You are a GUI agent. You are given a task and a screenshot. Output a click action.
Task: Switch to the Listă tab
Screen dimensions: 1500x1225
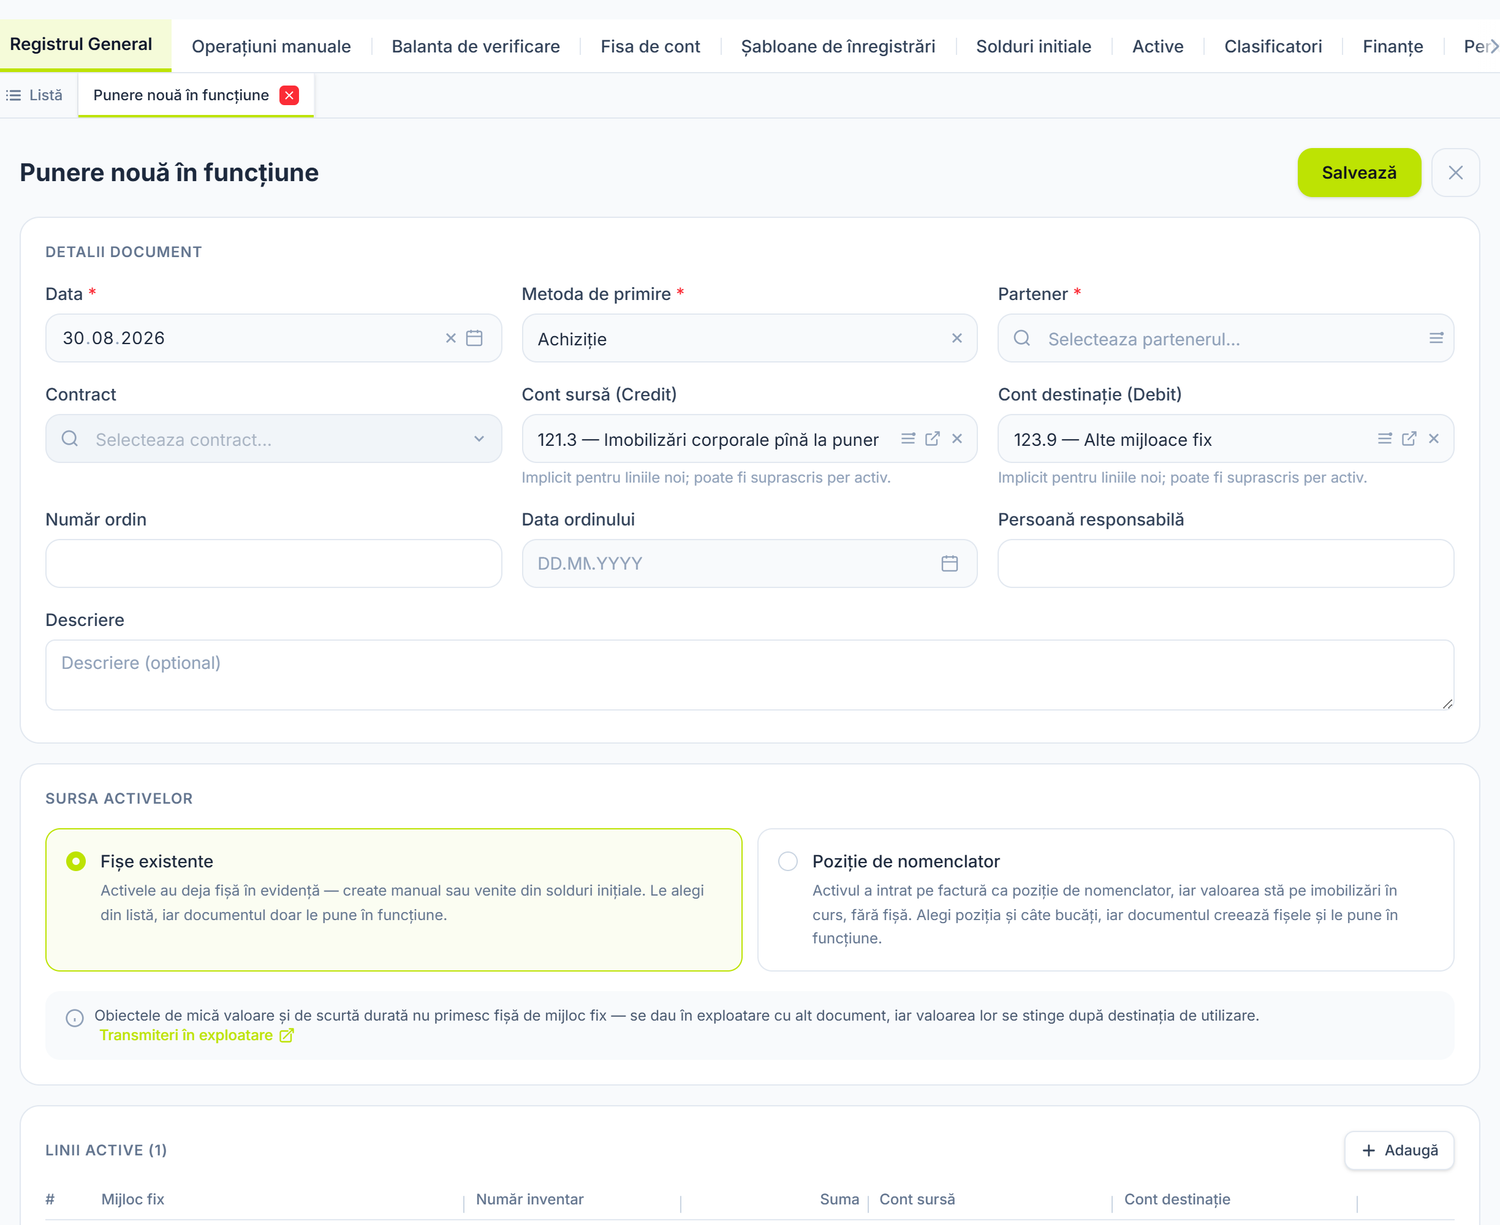(35, 95)
